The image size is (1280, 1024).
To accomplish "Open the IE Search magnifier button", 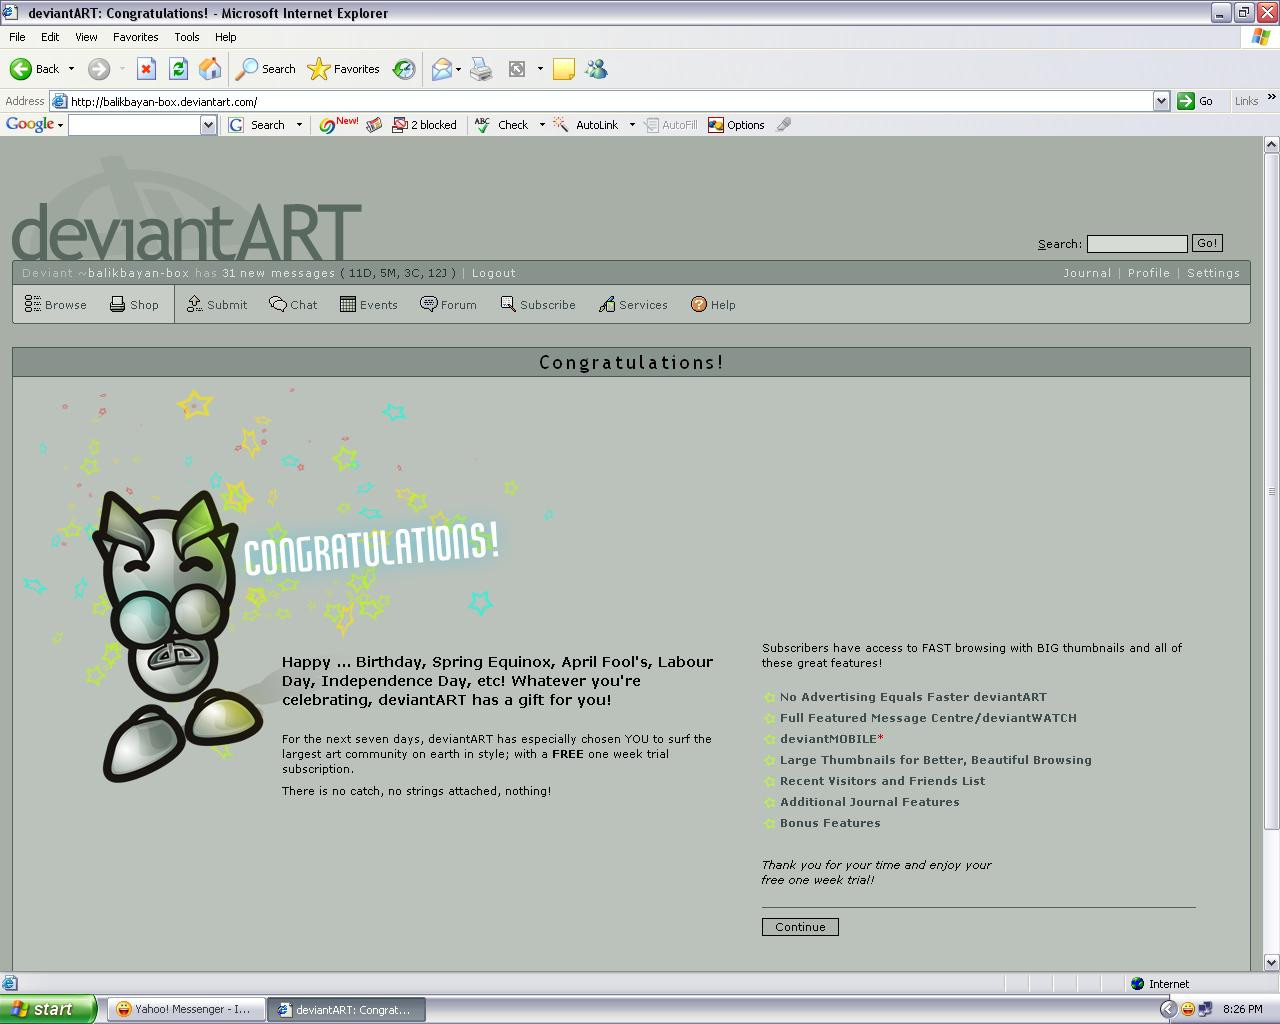I will point(265,69).
